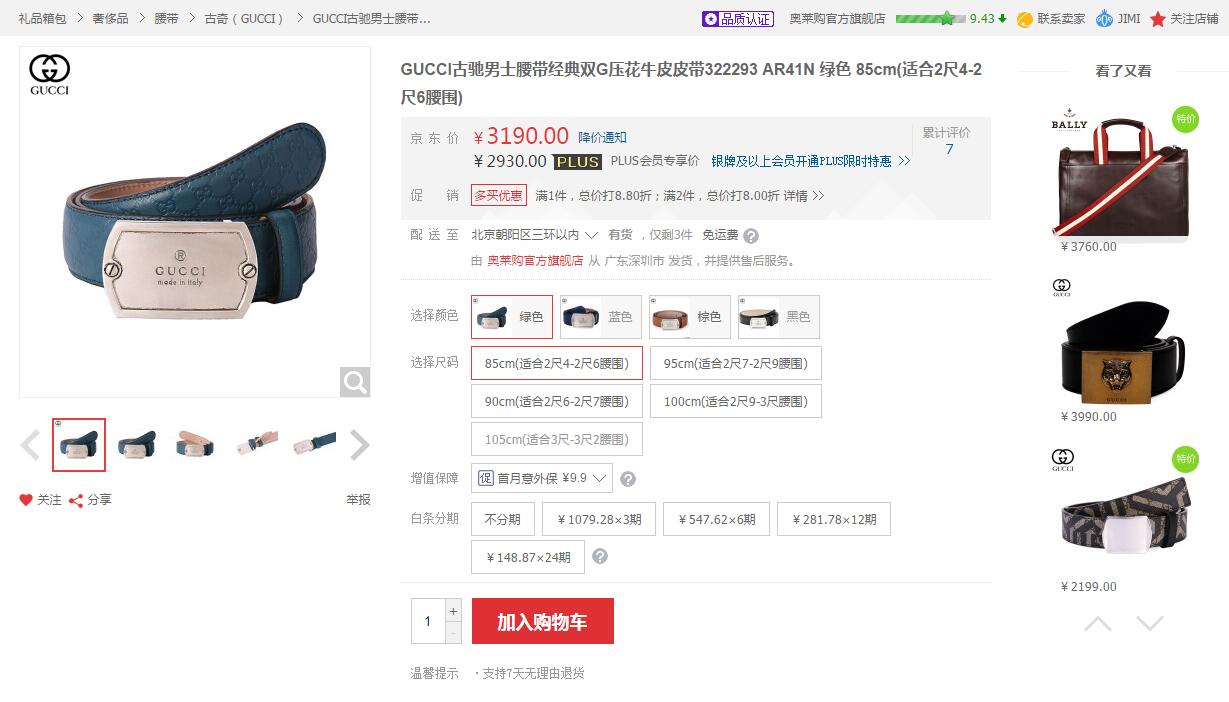Increase quantity with plus stepper

click(453, 610)
